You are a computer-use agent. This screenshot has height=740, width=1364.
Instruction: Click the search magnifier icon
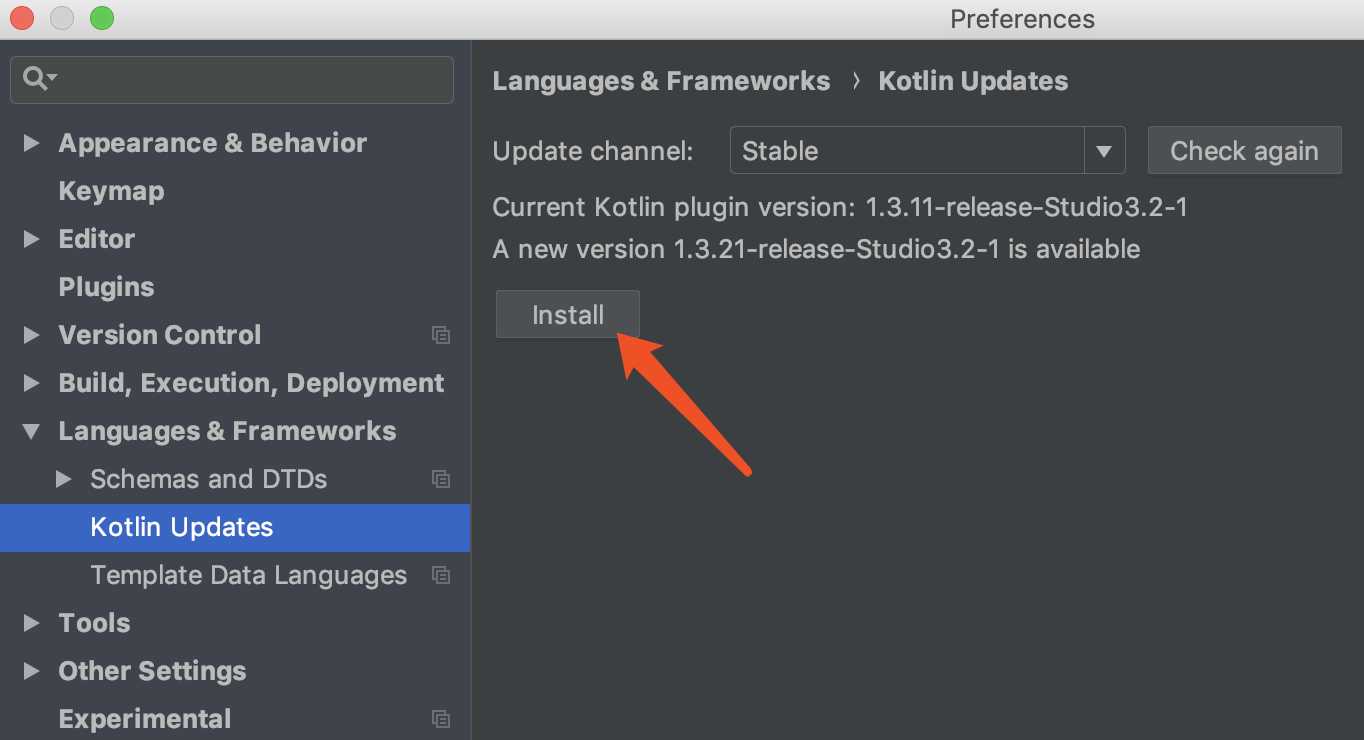(38, 78)
